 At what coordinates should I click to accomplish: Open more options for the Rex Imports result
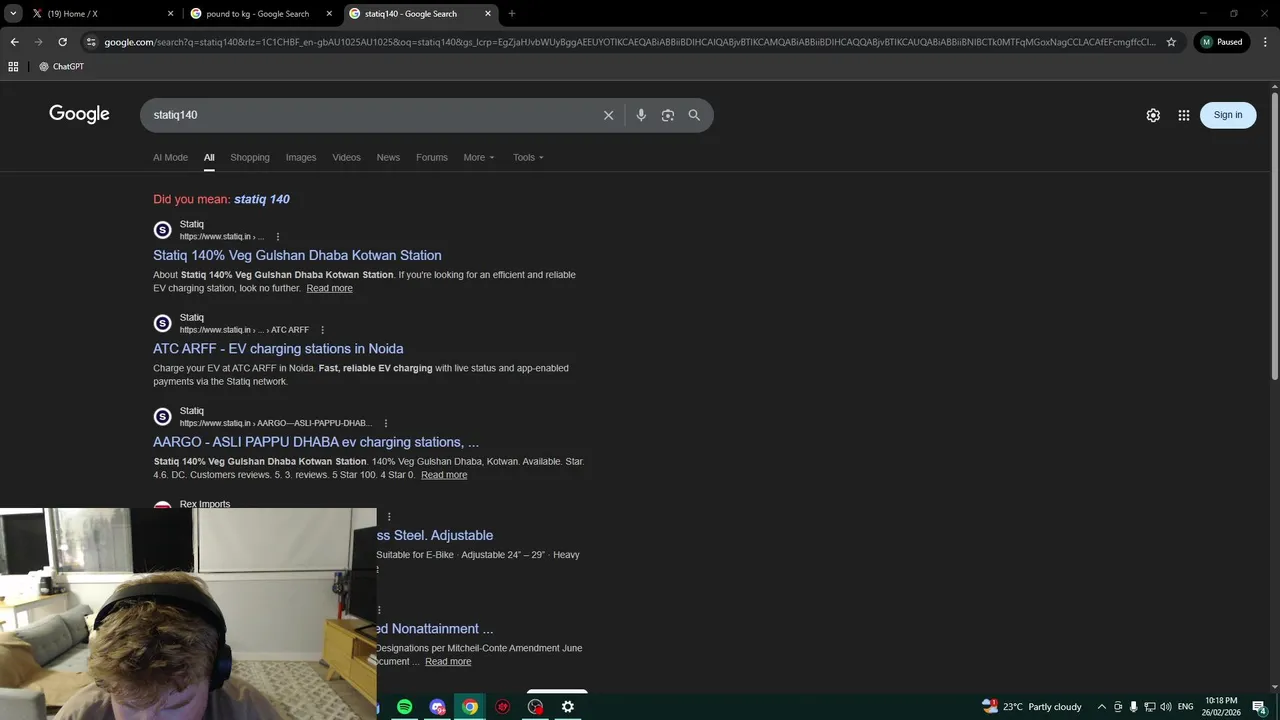click(389, 517)
